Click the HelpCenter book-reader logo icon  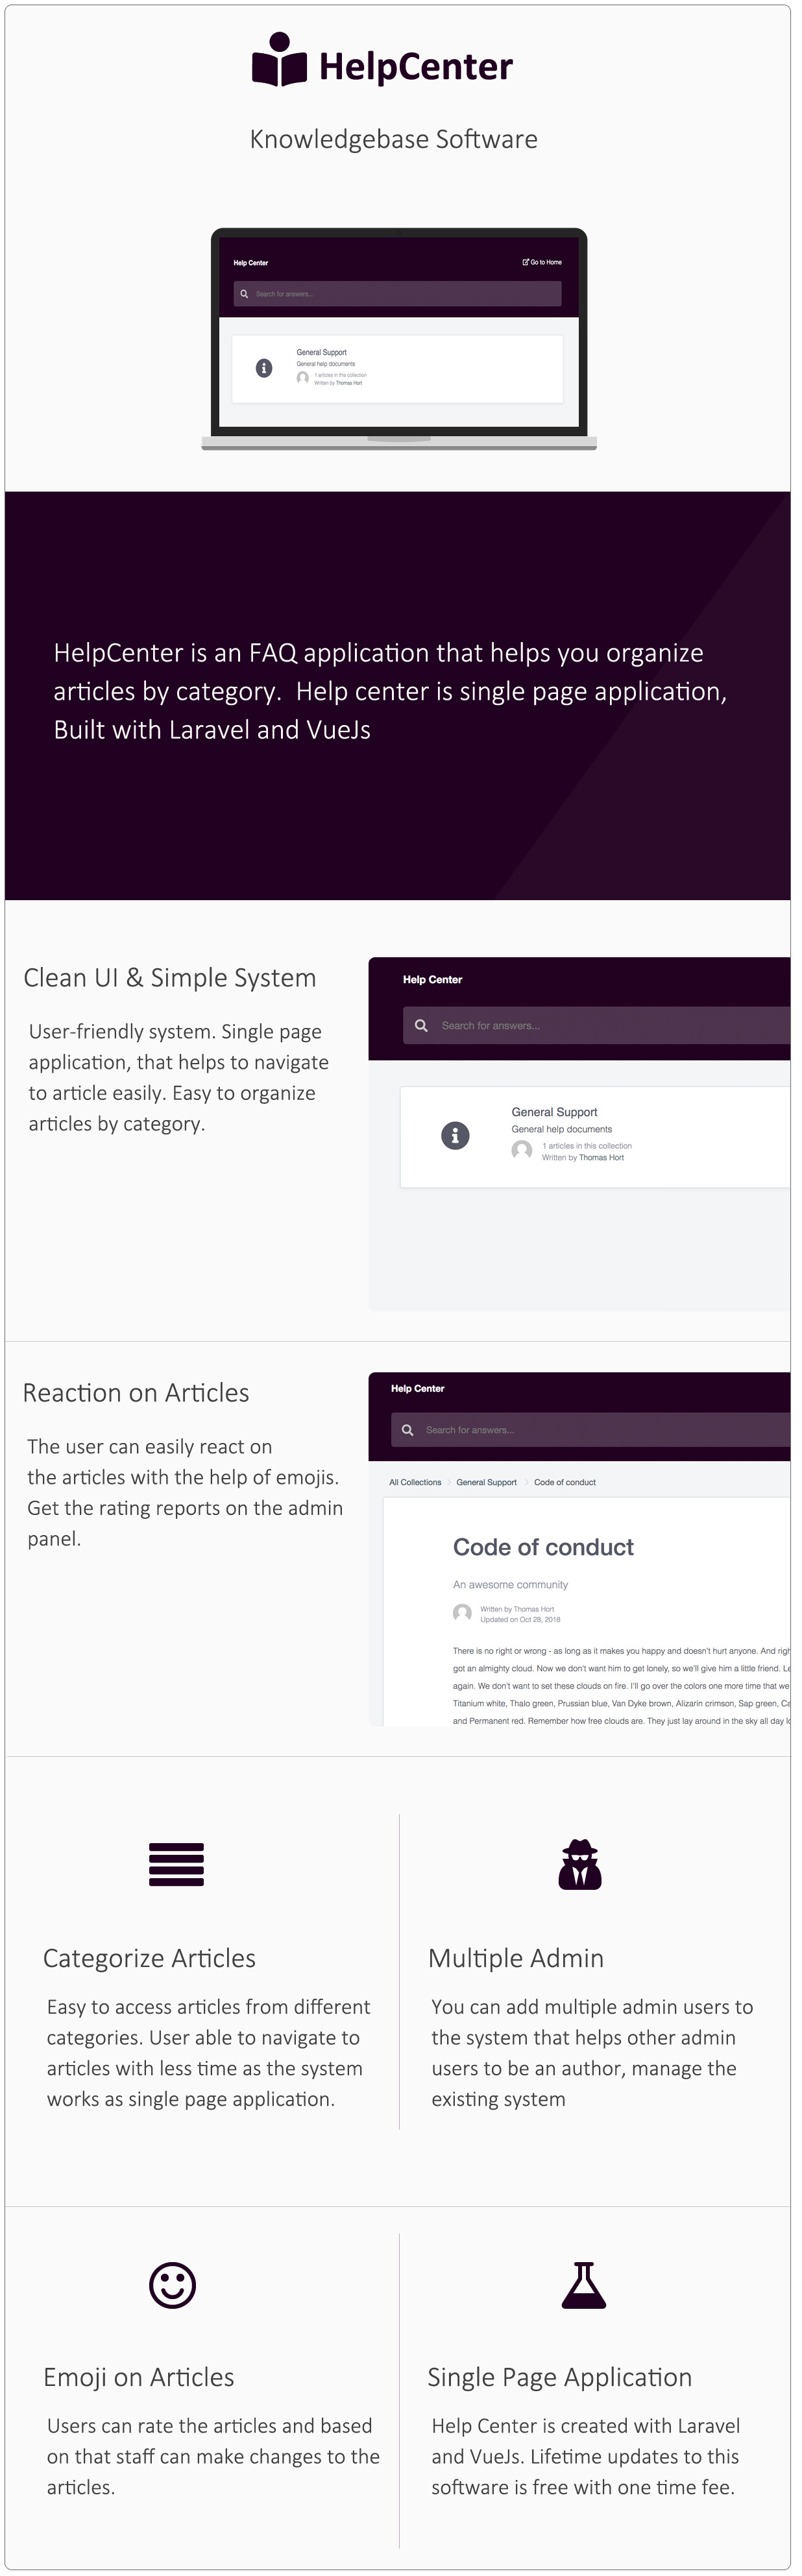279,59
